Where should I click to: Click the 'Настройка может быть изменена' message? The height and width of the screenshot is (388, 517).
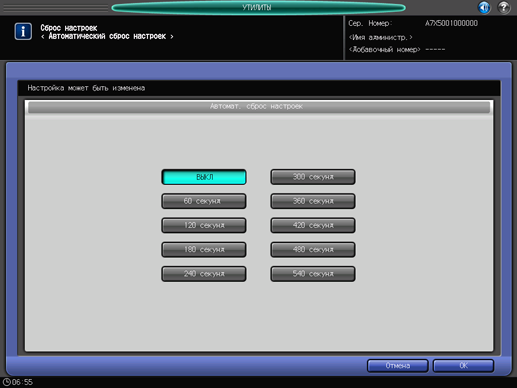(x=86, y=88)
